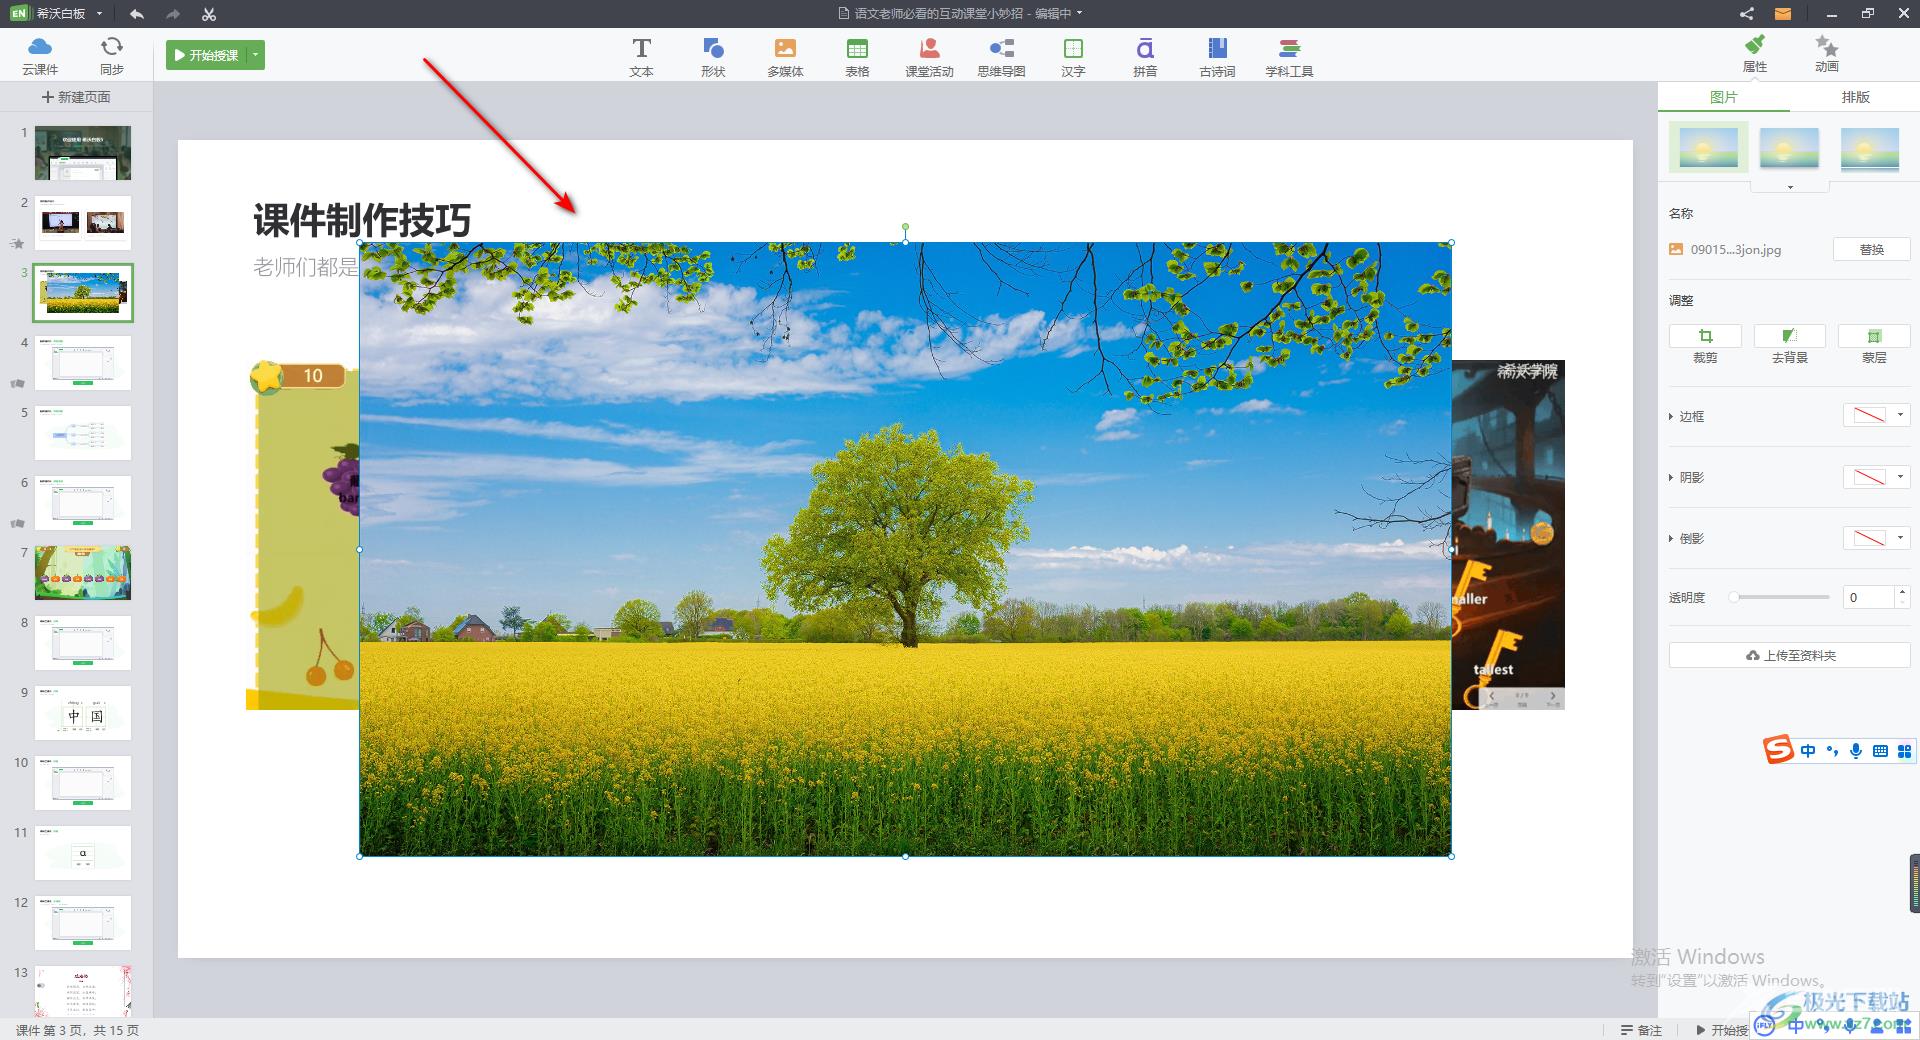Open the 属性 properties panel
The width and height of the screenshot is (1920, 1040).
(x=1755, y=54)
